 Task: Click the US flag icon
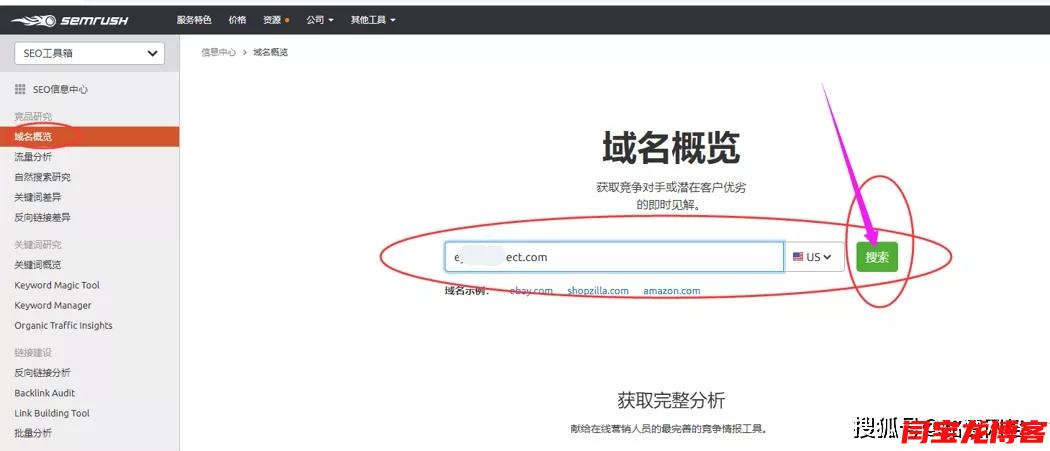pyautogui.click(x=798, y=257)
